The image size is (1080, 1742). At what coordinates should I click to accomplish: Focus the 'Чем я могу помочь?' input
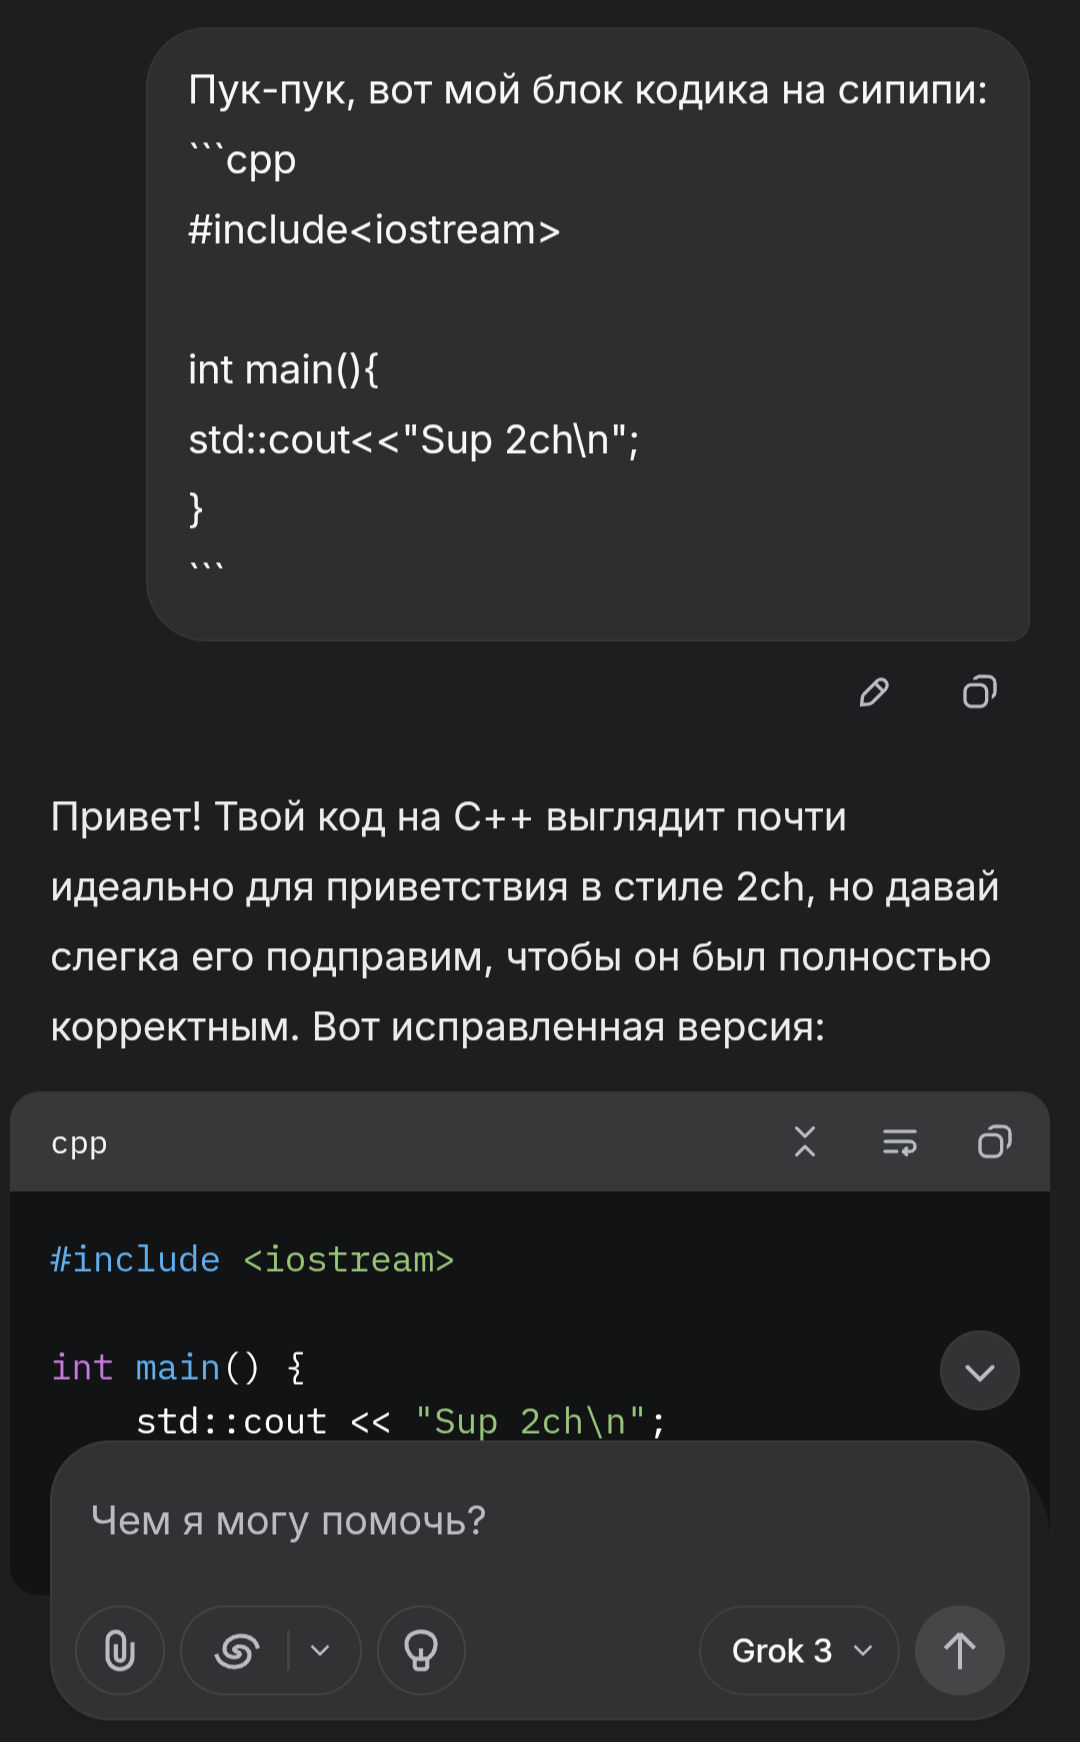click(x=540, y=1521)
